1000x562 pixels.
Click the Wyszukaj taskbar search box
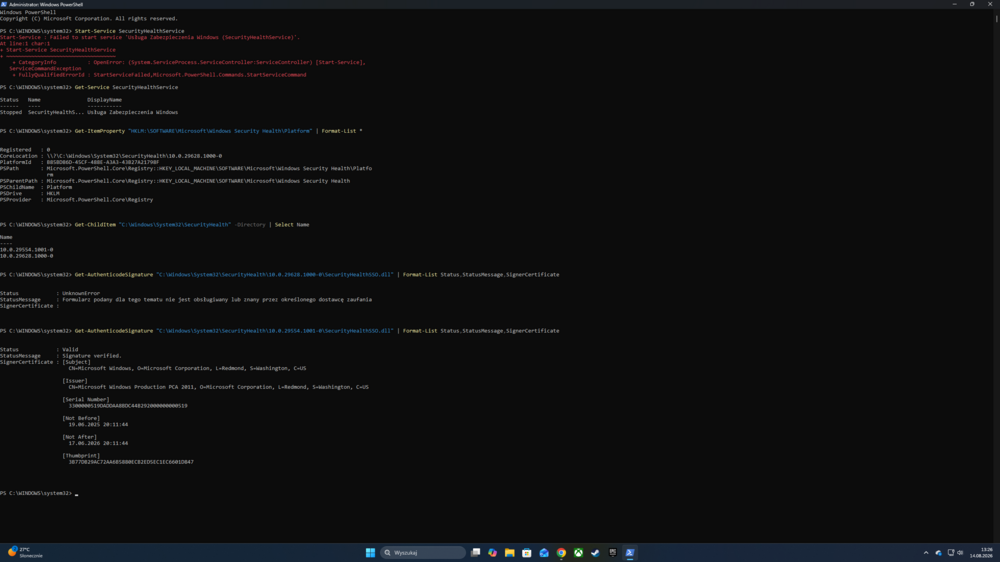pos(423,552)
